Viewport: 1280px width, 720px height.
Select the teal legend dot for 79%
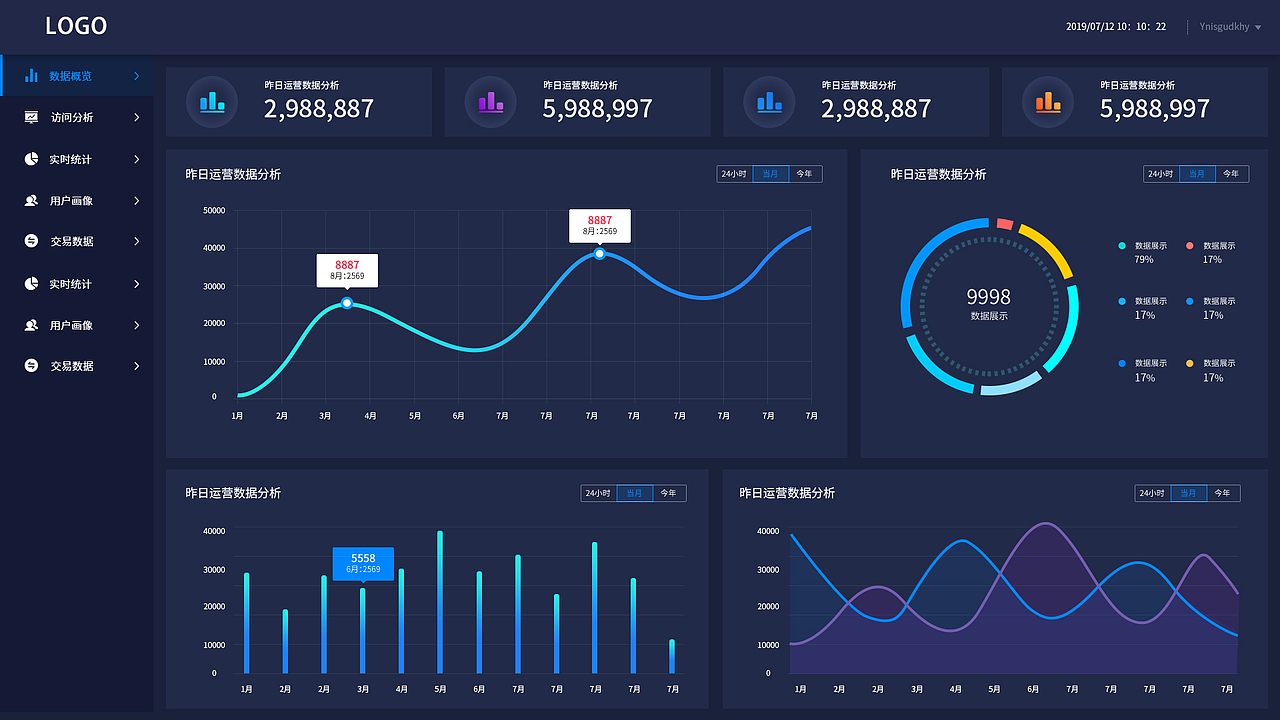click(1122, 246)
